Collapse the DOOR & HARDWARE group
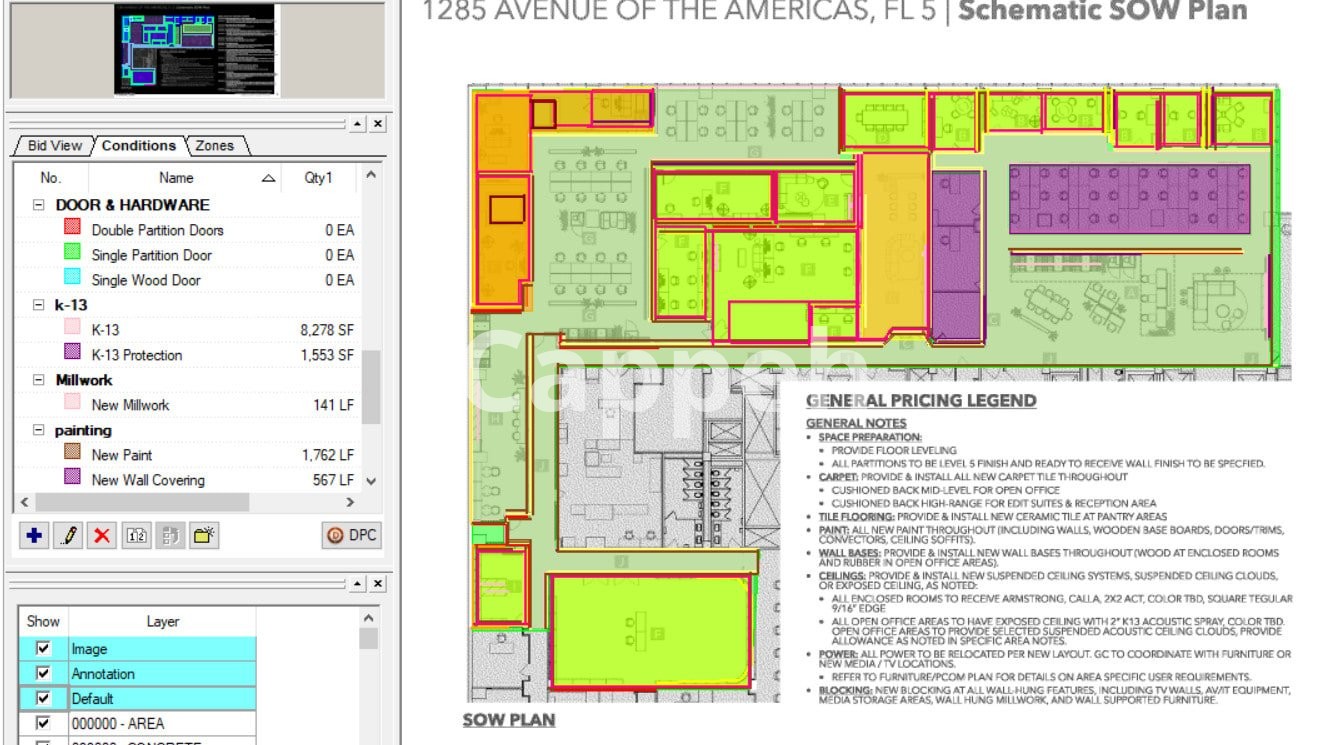Image resolution: width=1318 pixels, height=745 pixels. pyautogui.click(x=39, y=205)
